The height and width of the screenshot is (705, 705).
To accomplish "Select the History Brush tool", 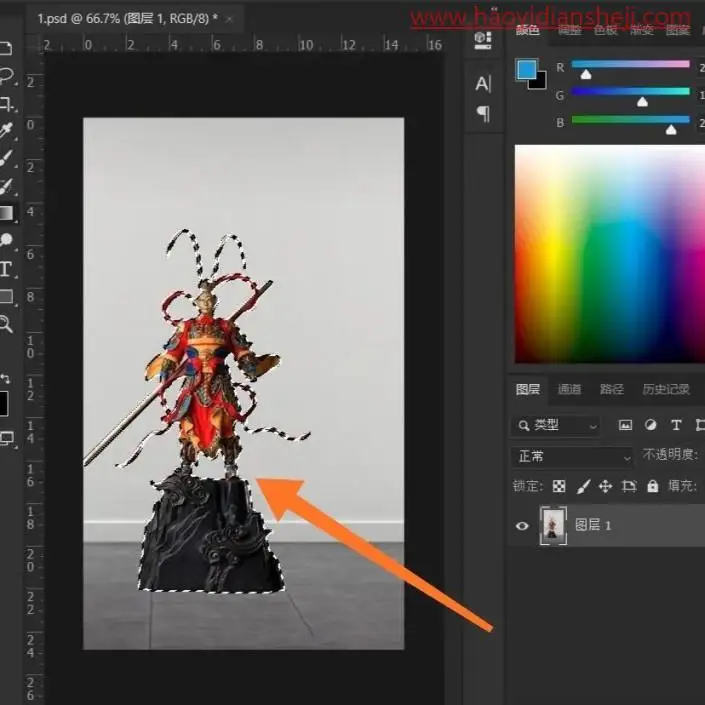I will point(6,186).
